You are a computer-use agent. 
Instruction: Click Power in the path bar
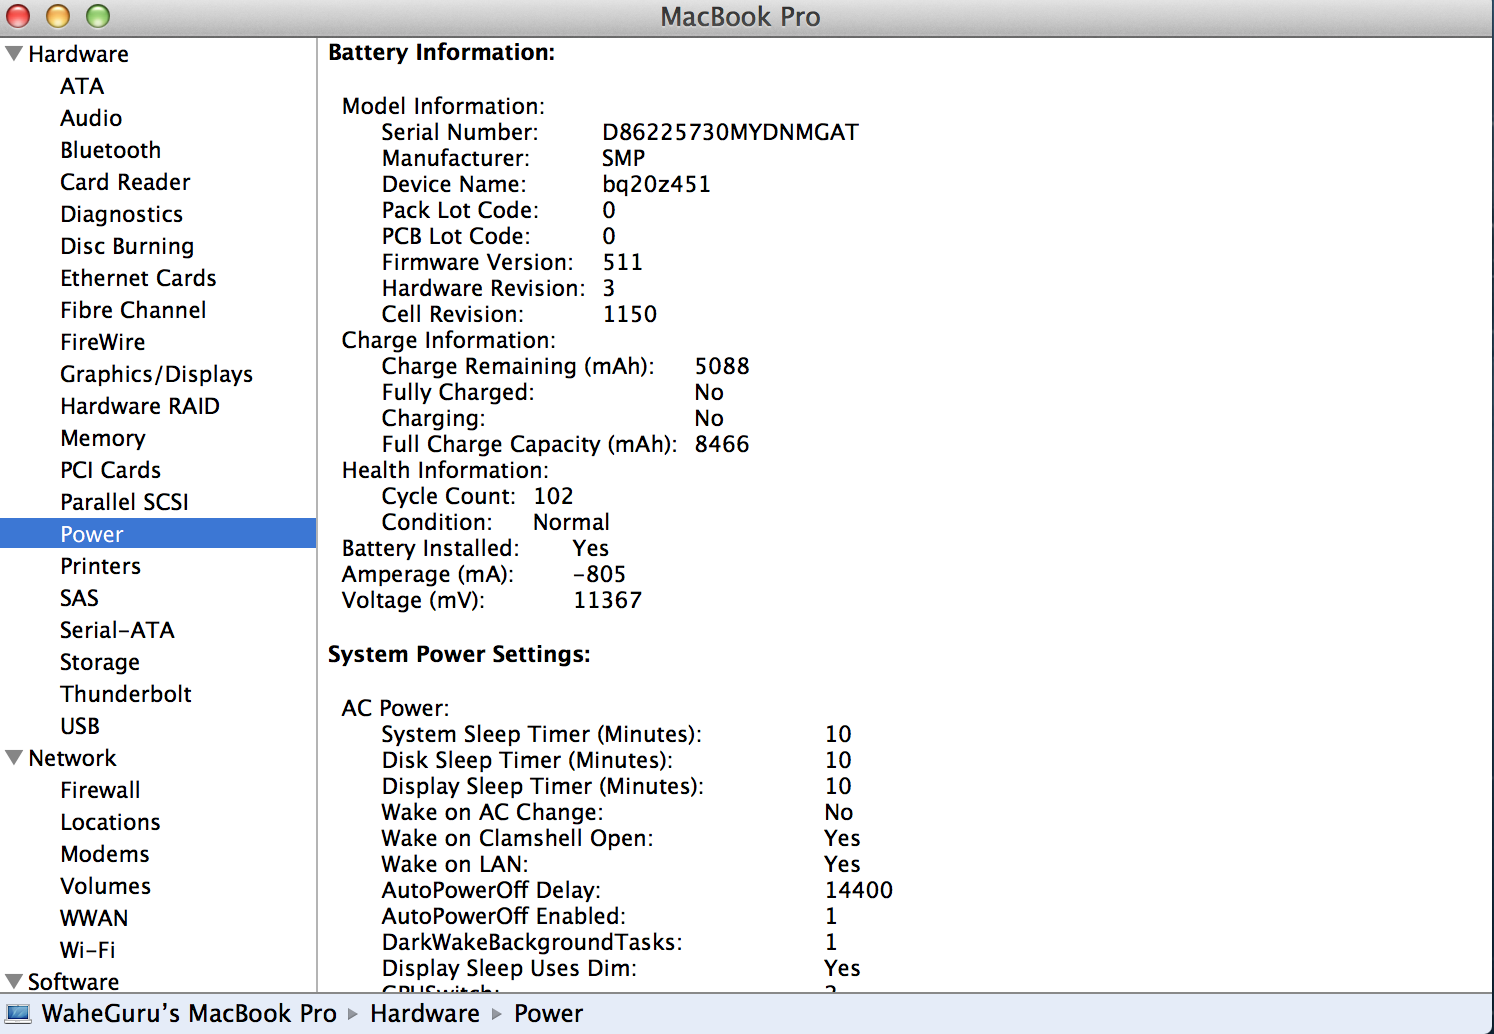[548, 1014]
